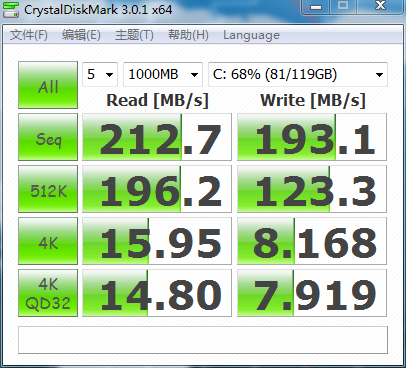Image resolution: width=406 pixels, height=368 pixels.
Task: Run all benchmarks with the All button
Action: point(48,85)
